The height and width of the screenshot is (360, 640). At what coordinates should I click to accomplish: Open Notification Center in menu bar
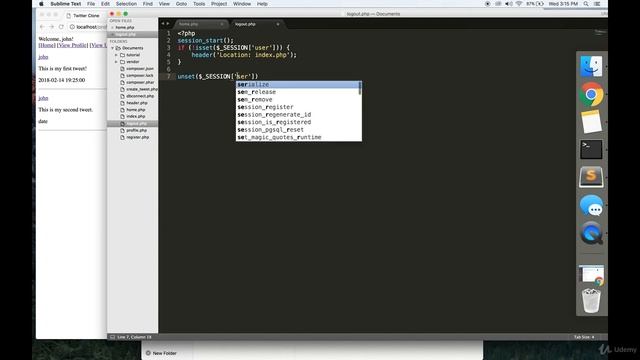[597, 4]
